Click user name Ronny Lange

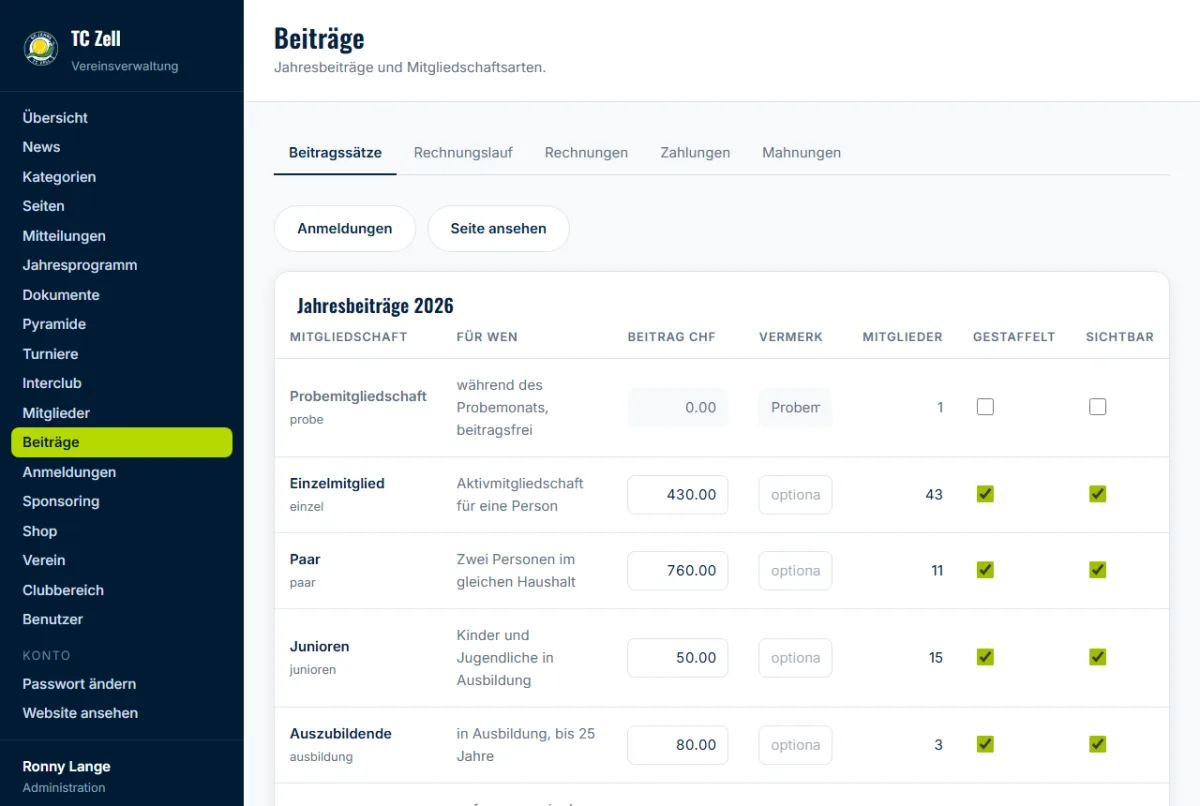coord(67,767)
